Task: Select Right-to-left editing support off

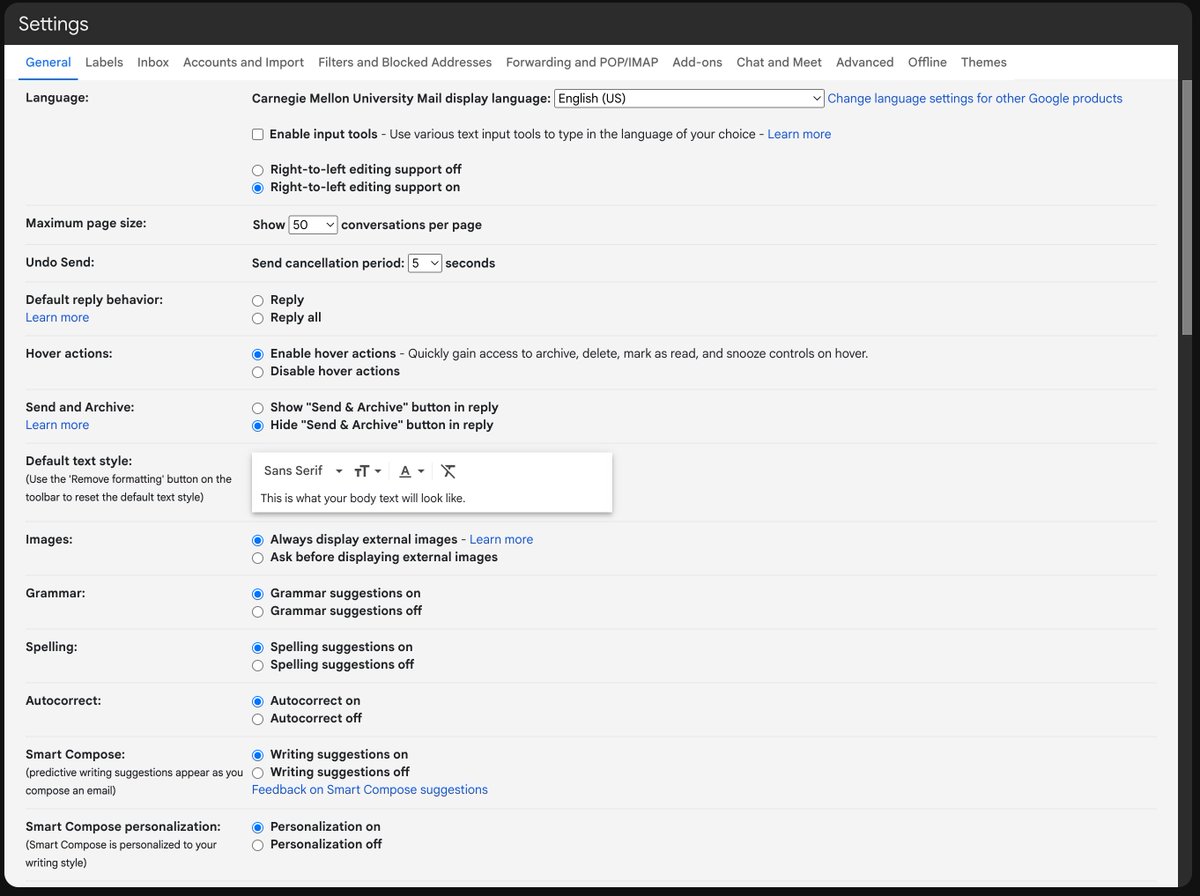Action: [258, 170]
